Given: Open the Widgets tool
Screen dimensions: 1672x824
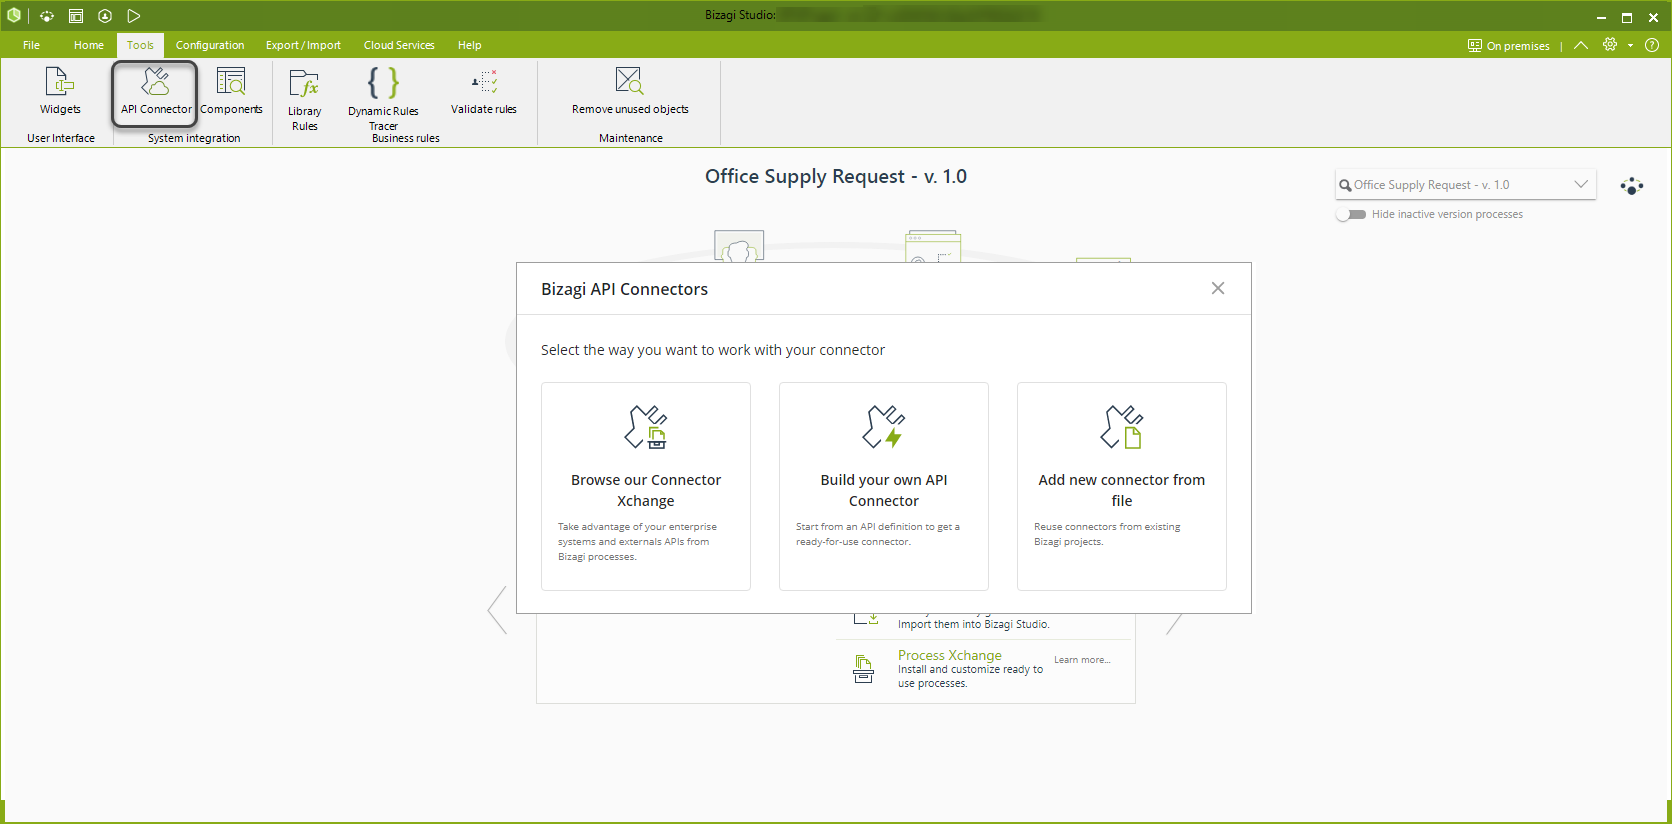Looking at the screenshot, I should click(60, 91).
